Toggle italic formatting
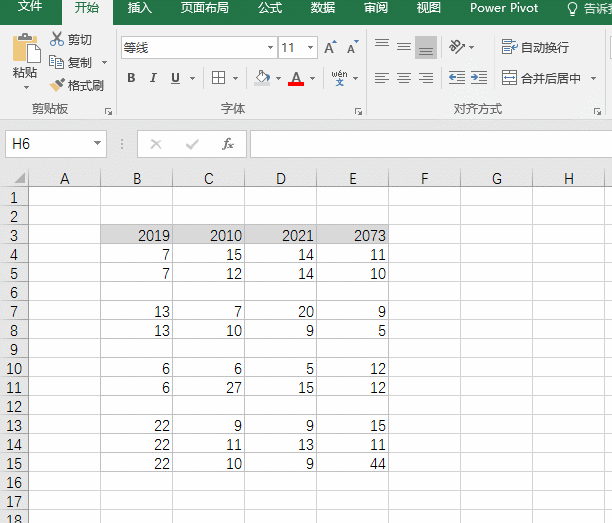This screenshot has height=523, width=612. [153, 78]
